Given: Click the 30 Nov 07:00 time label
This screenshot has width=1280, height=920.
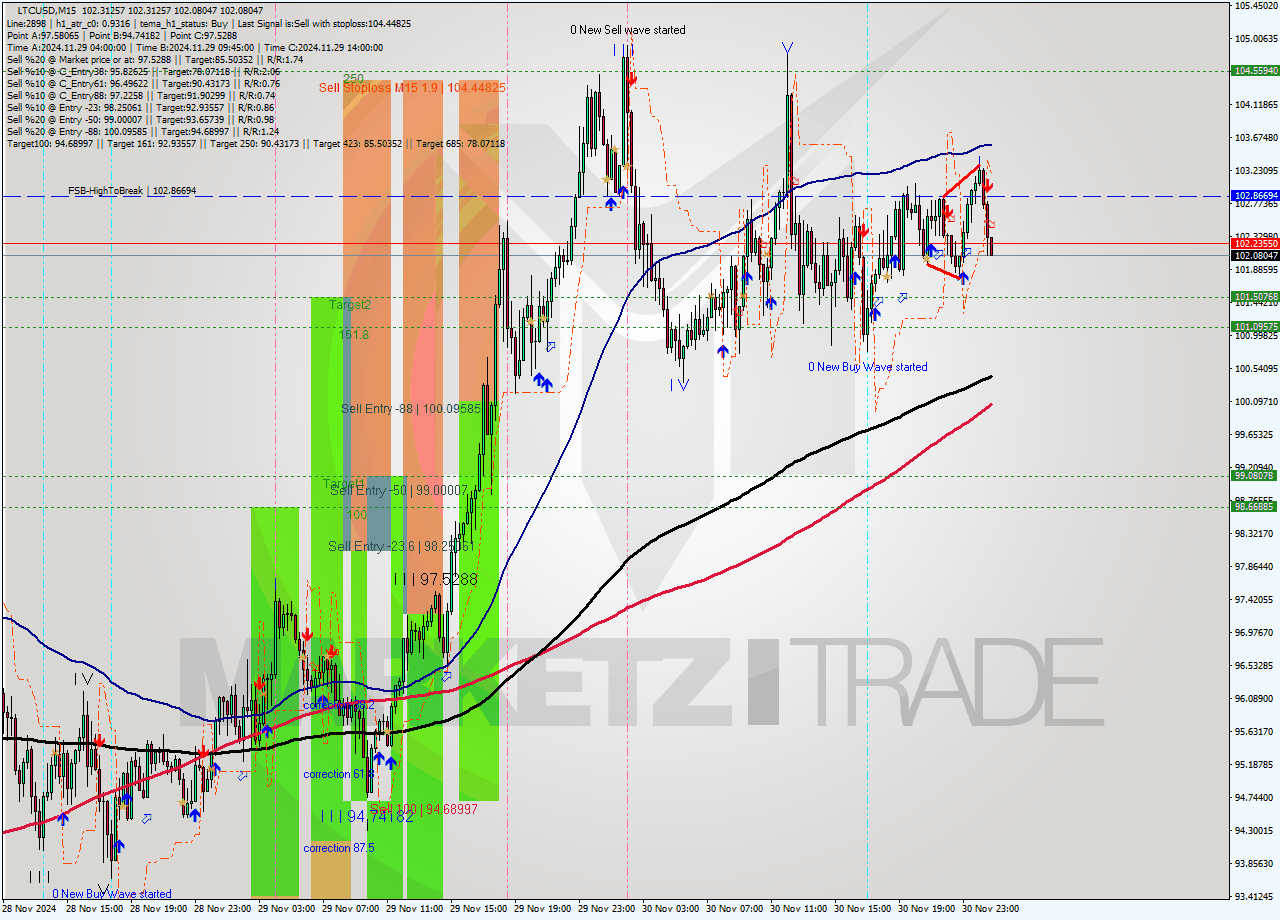Looking at the screenshot, I should (735, 909).
